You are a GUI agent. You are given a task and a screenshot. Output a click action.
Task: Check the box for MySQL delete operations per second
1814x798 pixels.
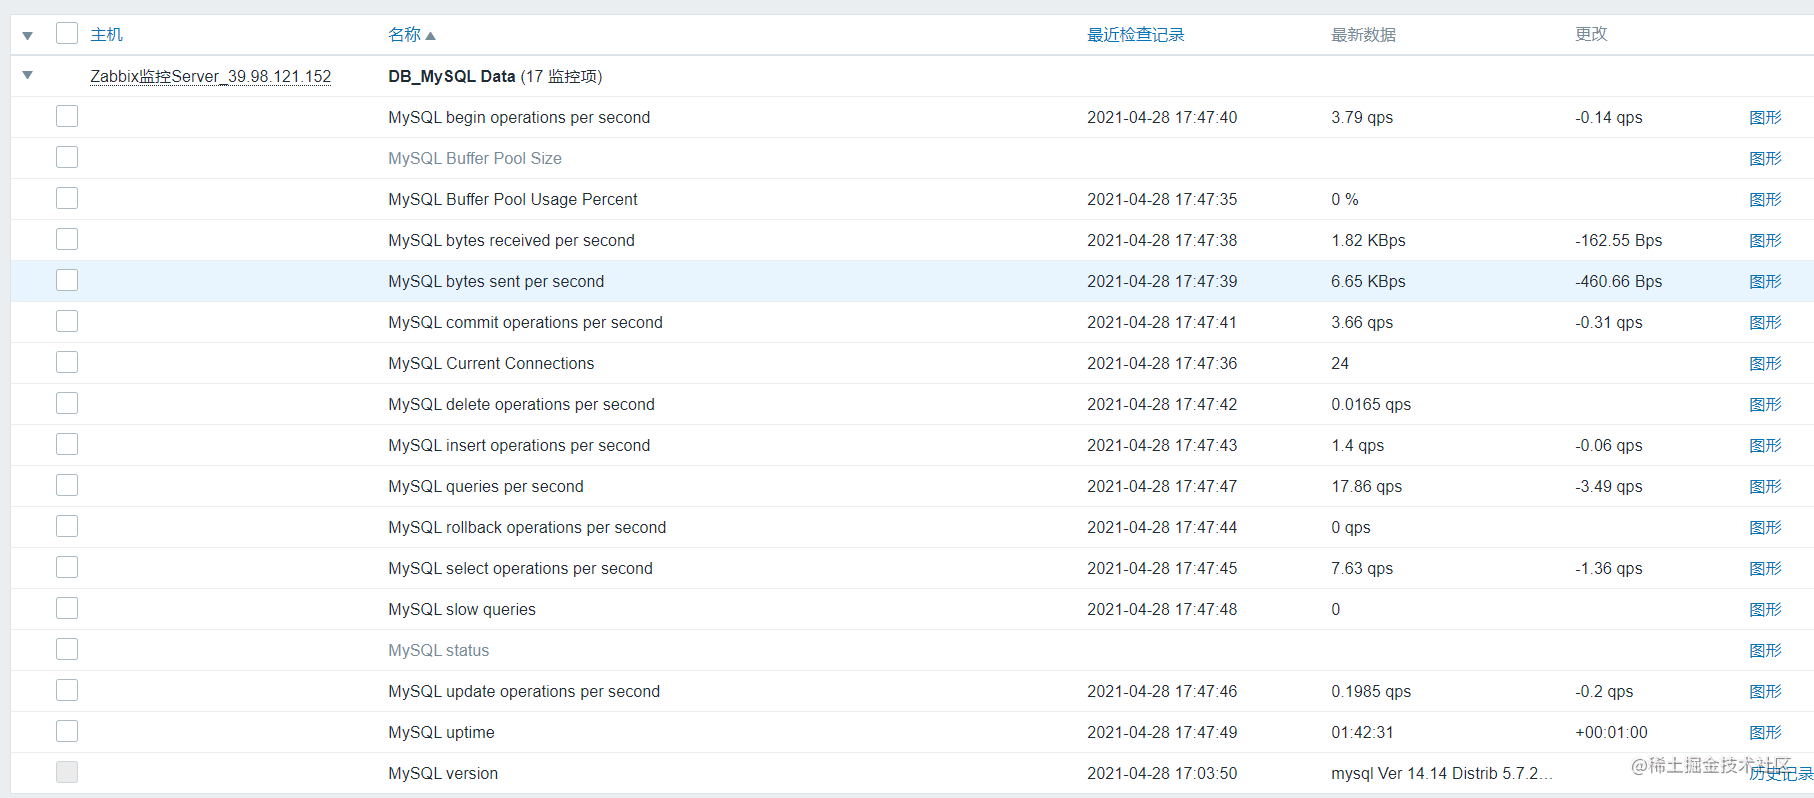coord(67,403)
